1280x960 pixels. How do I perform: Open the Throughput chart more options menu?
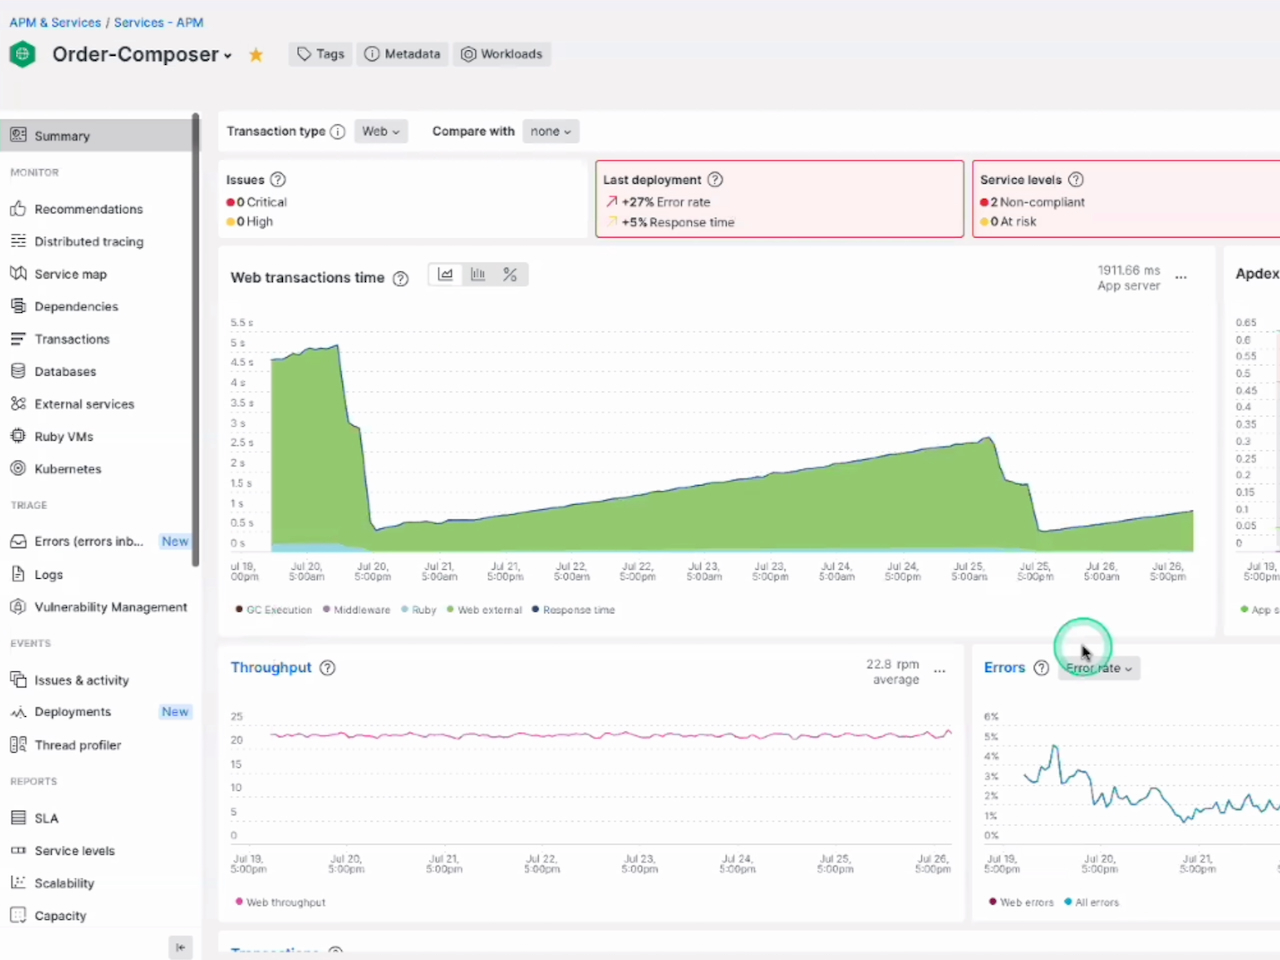(x=940, y=671)
